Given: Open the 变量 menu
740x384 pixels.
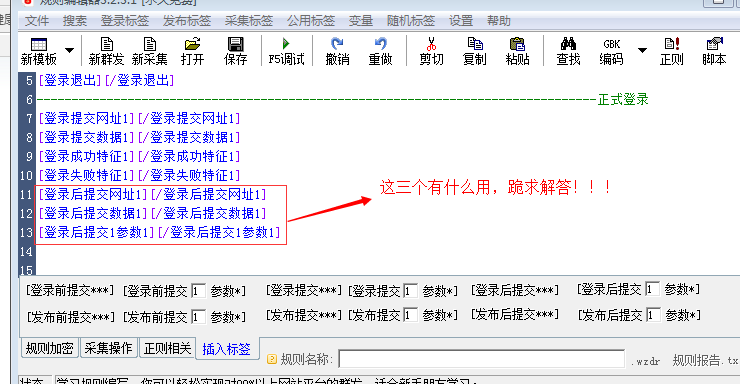Looking at the screenshot, I should click(361, 21).
